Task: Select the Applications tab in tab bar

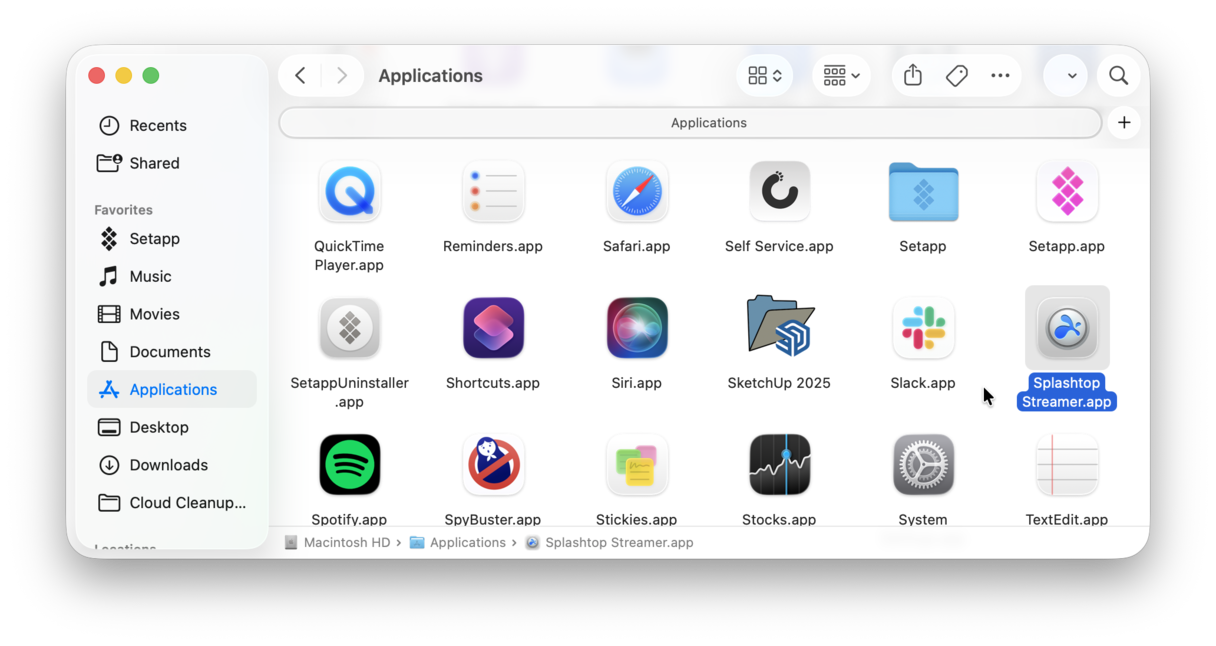Action: coord(690,123)
